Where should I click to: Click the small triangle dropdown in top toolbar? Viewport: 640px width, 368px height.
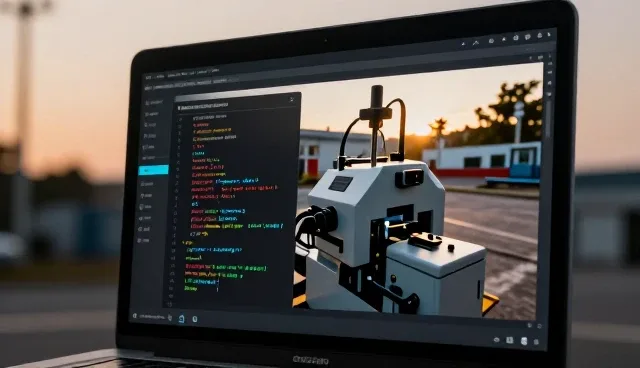coord(464,44)
